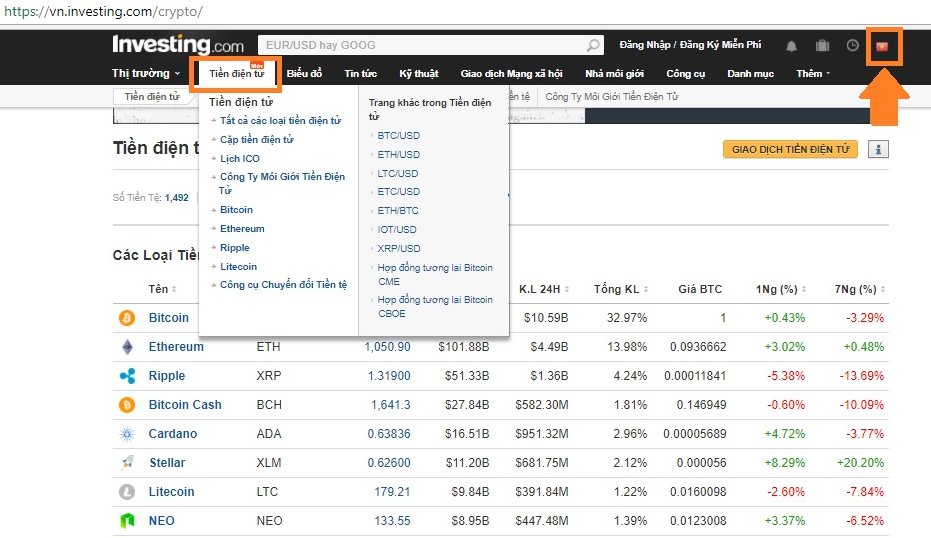Screen dimensions: 931x538
Task: Open the Vietnam flag language selector
Action: (882, 46)
